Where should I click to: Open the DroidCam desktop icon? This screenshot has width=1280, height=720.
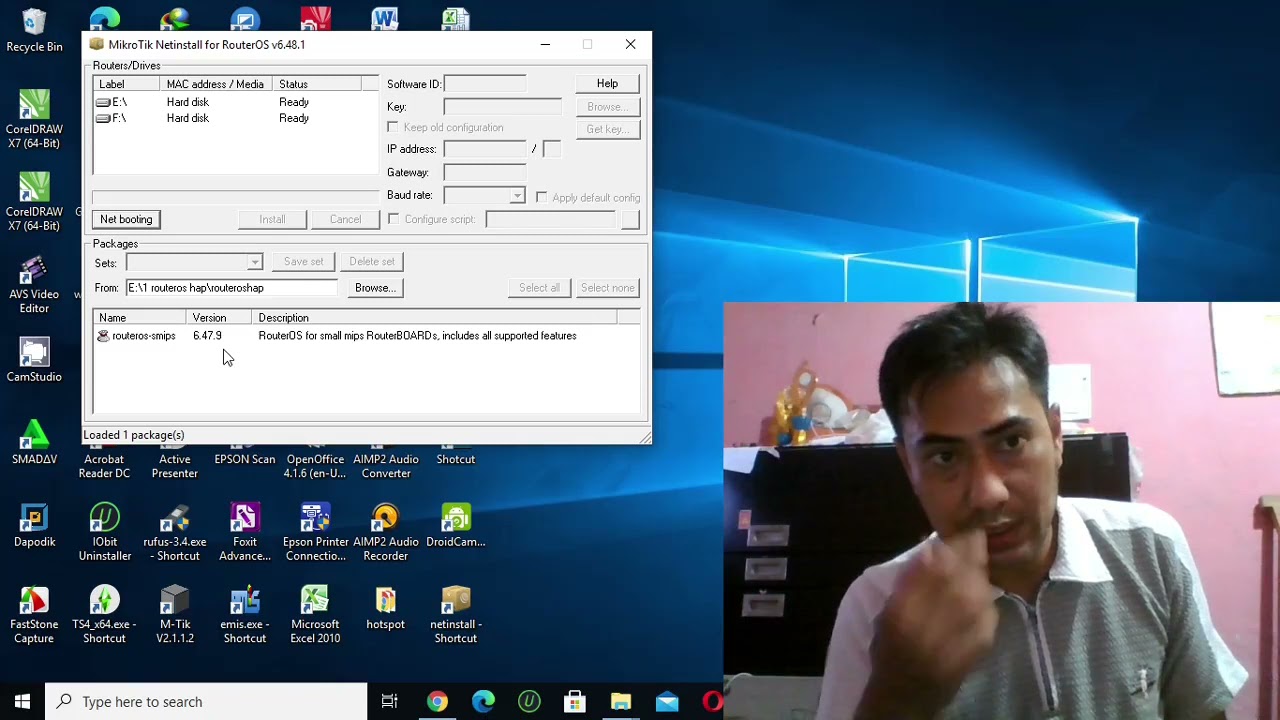pos(456,526)
